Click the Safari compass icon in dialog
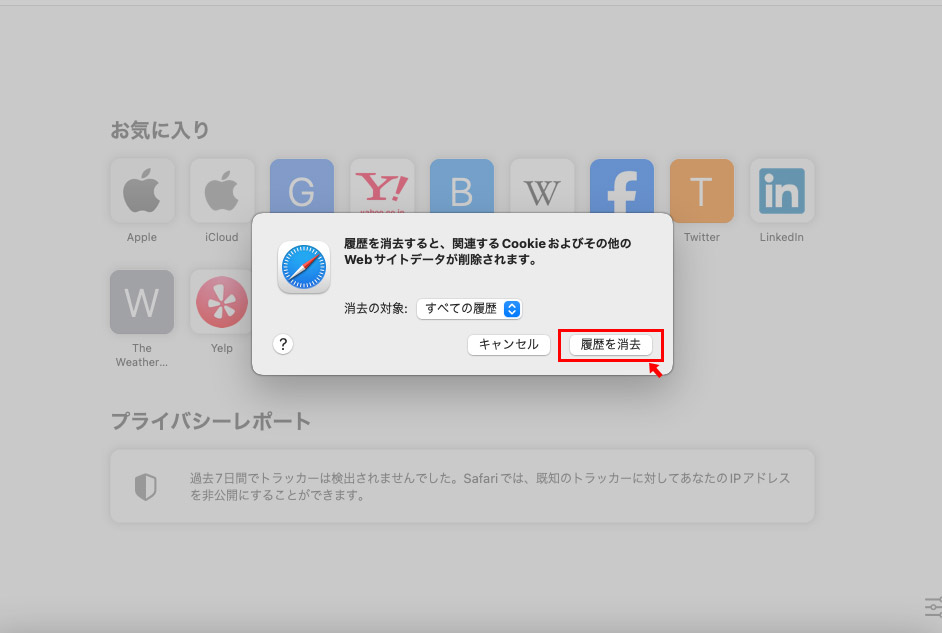This screenshot has height=633, width=942. 304,267
